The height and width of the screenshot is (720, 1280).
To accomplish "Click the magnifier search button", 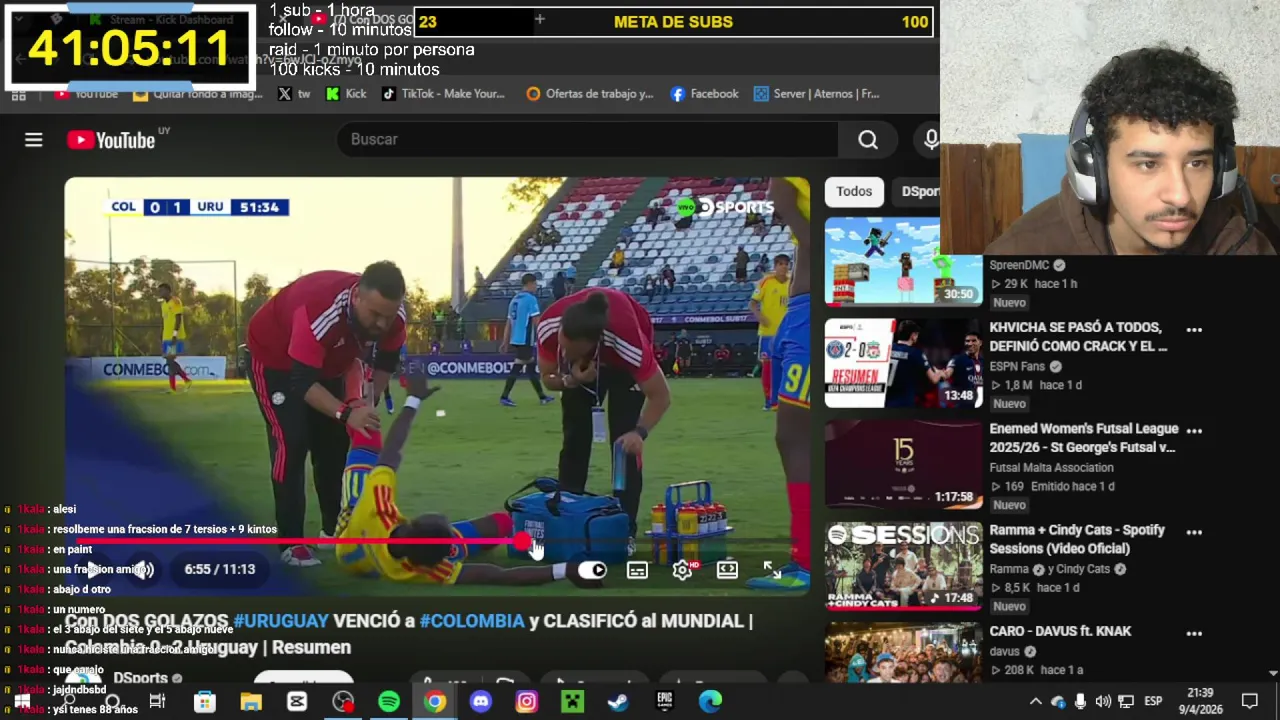I will tap(868, 140).
